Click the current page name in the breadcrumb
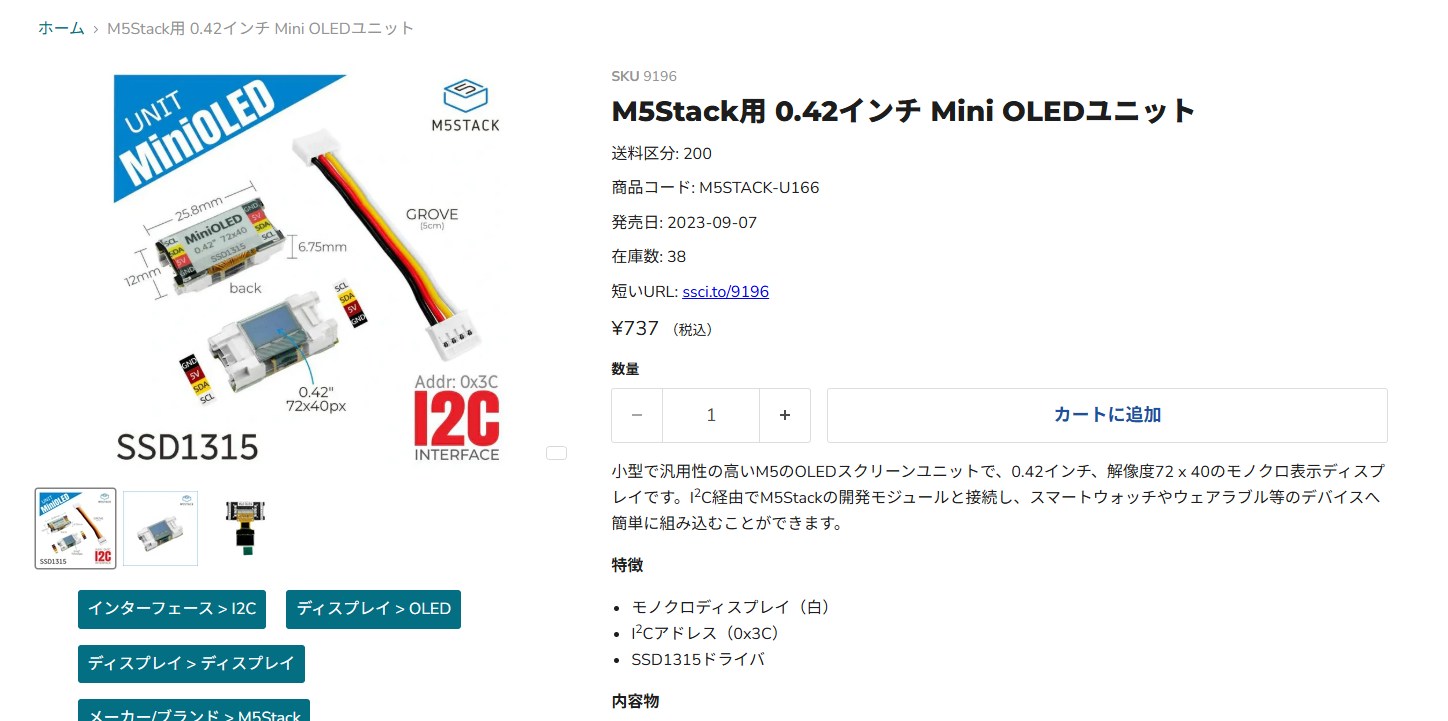 [260, 28]
